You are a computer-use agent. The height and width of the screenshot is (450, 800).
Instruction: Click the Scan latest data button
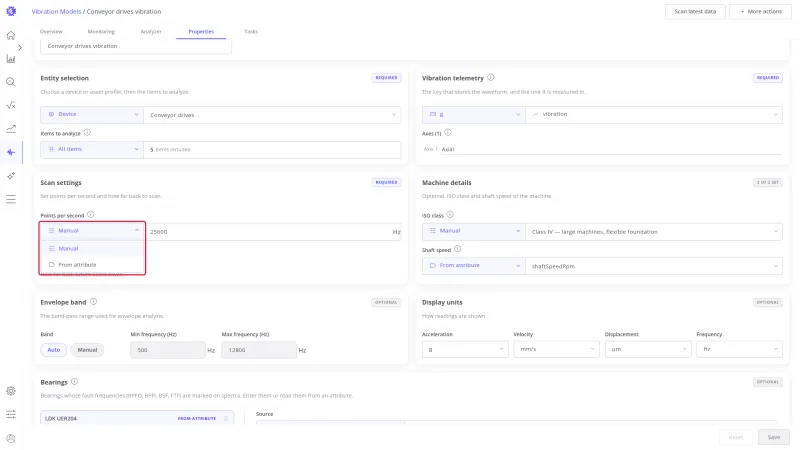pyautogui.click(x=695, y=11)
